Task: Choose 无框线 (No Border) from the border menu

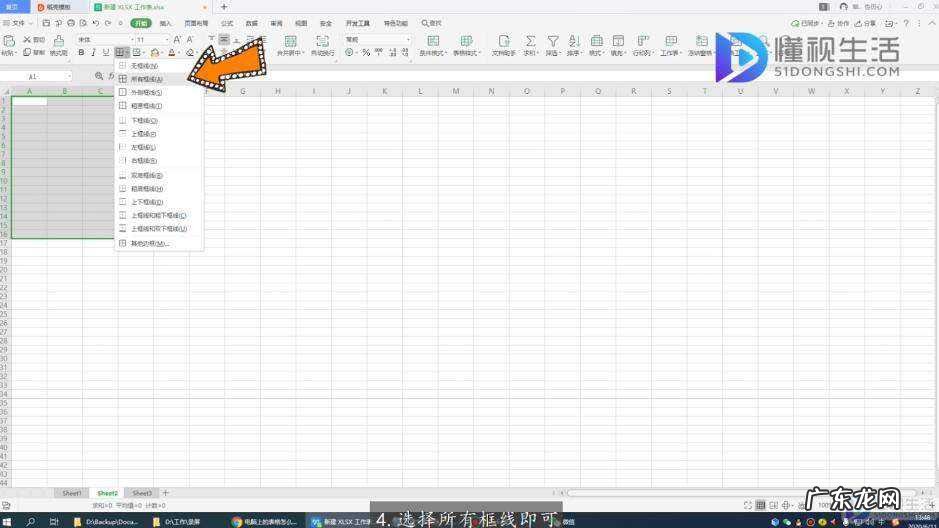Action: (x=144, y=65)
